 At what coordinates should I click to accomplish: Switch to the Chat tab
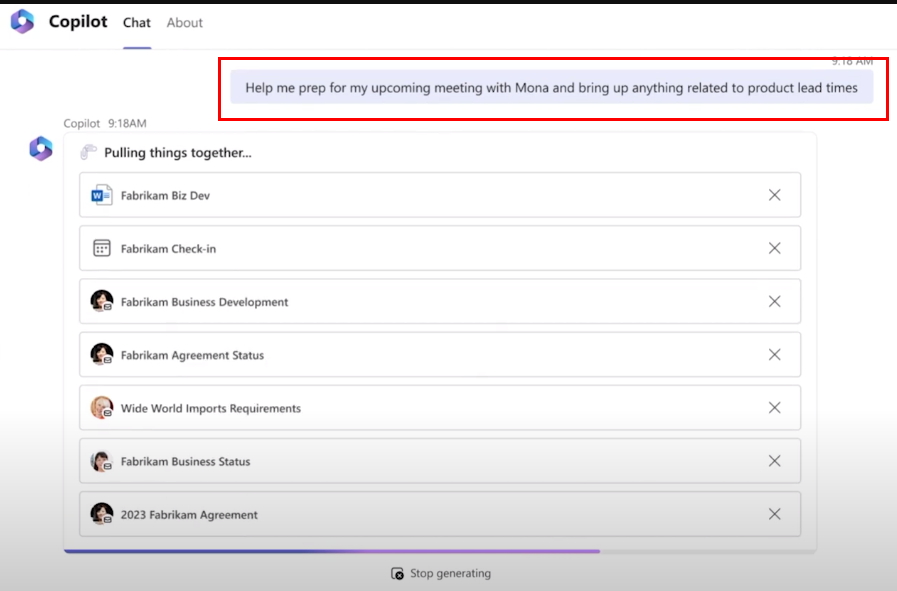tap(137, 23)
